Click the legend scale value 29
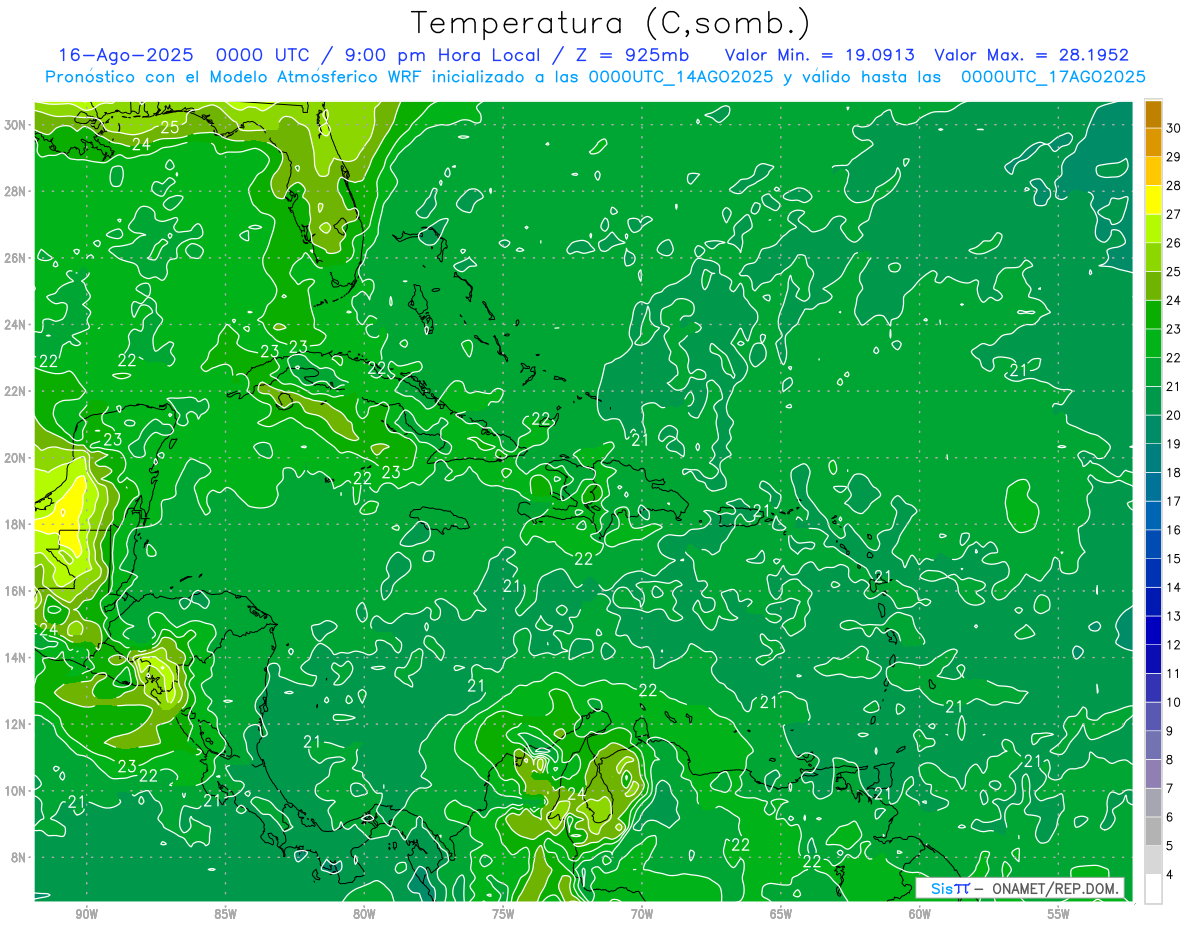Viewport: 1200px width, 927px height. (1175, 157)
